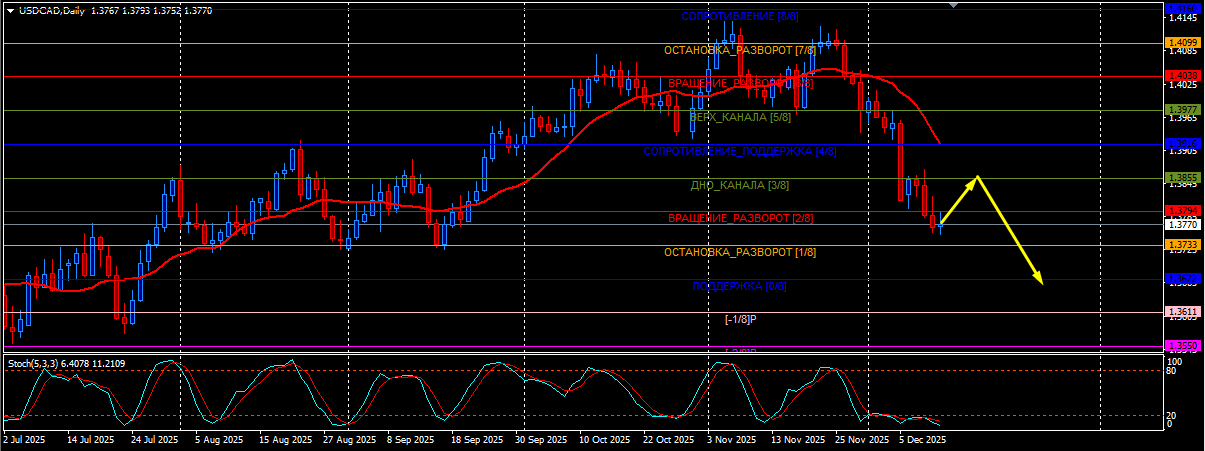Viewport: 1205px width, 451px height.
Task: Click the 1.4145 price scale value
Action: pos(1183,17)
